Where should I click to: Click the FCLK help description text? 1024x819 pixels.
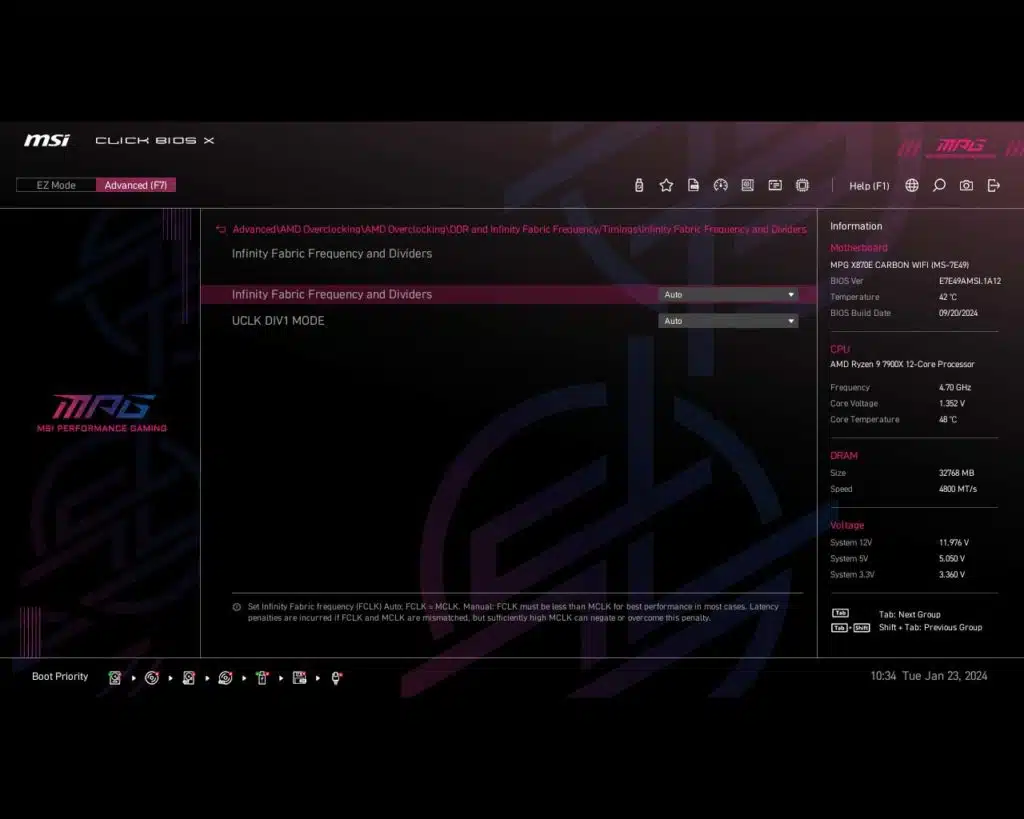(513, 612)
